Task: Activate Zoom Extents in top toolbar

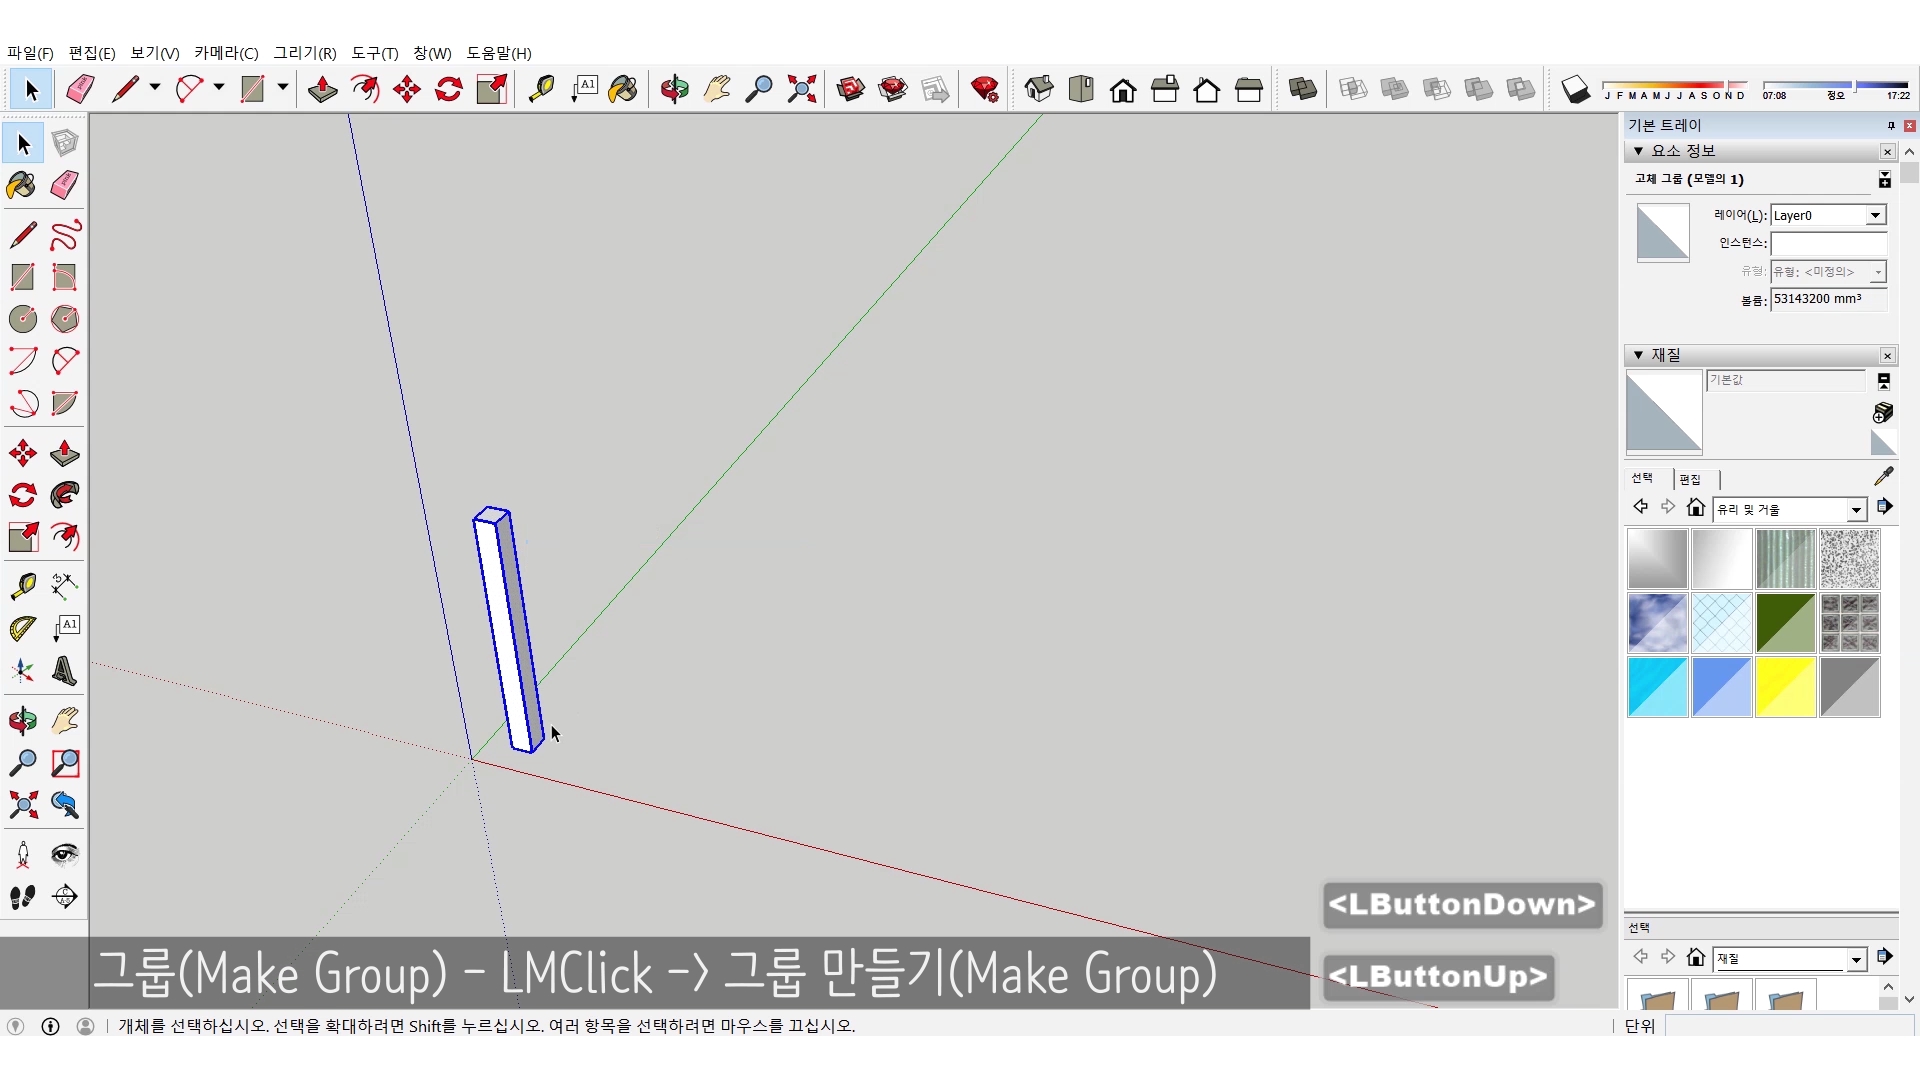Action: click(x=801, y=90)
